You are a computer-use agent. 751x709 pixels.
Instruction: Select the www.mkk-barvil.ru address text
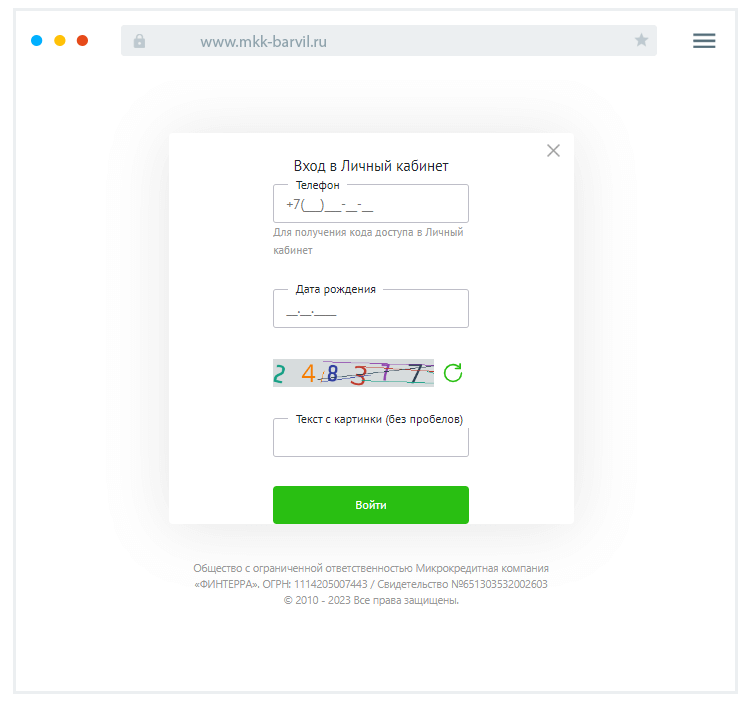click(264, 42)
